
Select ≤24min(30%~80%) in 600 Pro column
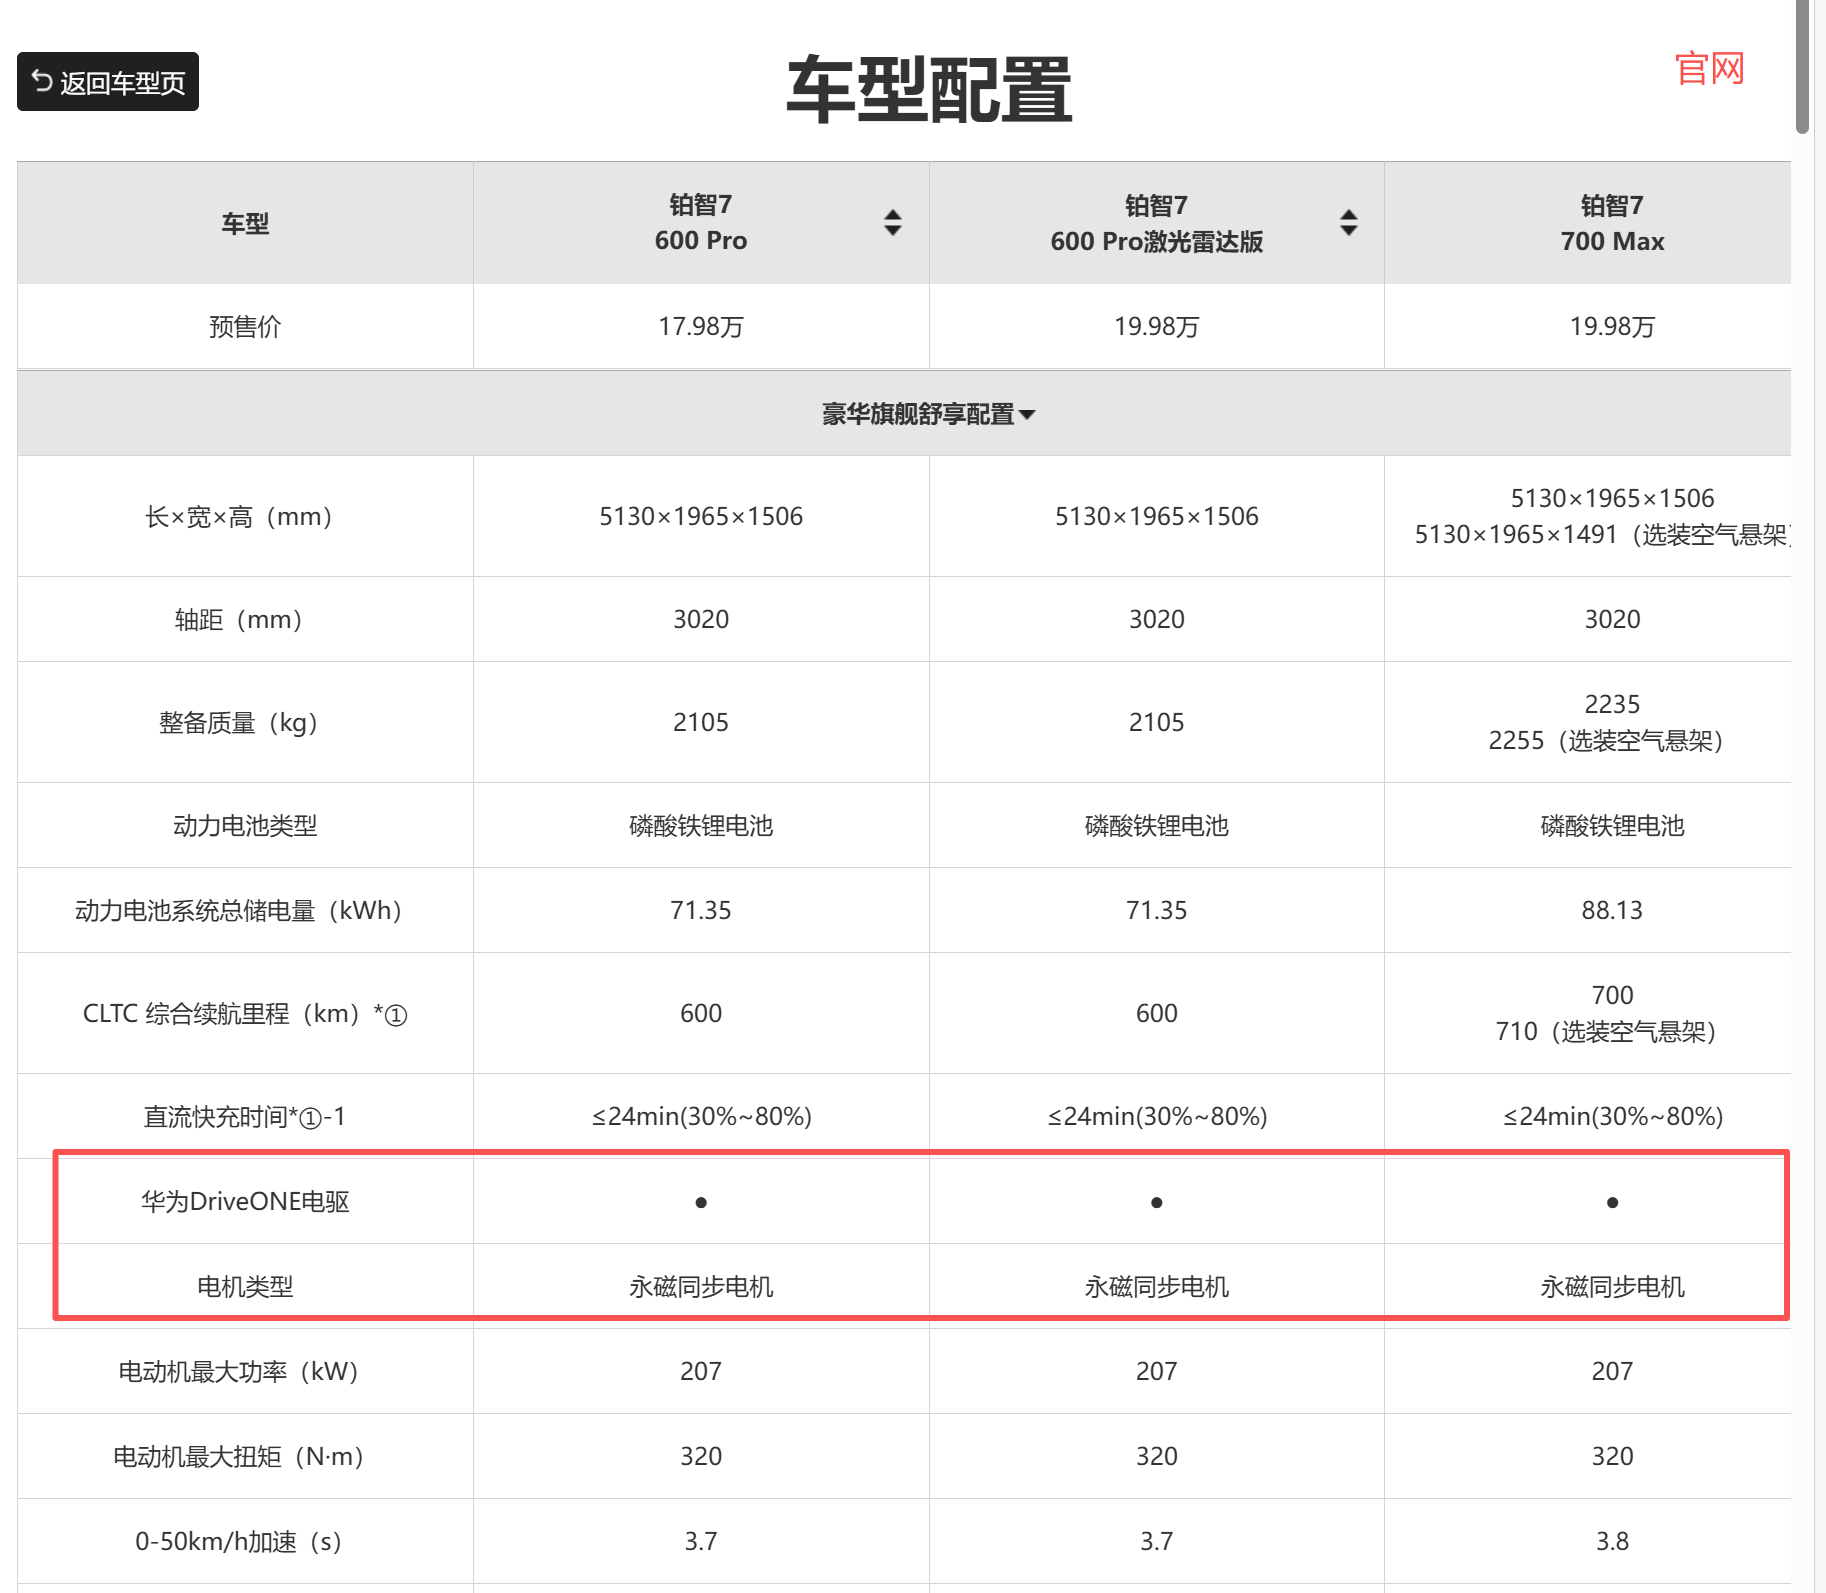pyautogui.click(x=701, y=1117)
